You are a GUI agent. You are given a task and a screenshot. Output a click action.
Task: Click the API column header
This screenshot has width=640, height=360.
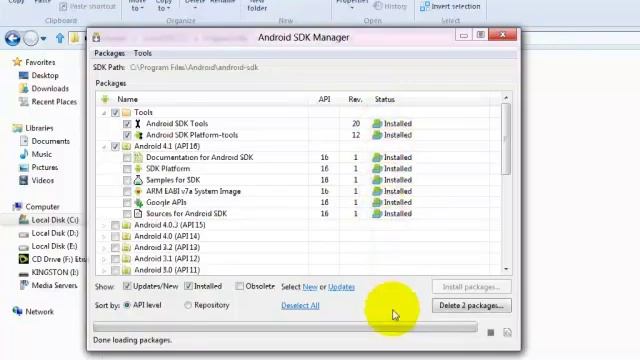324,99
